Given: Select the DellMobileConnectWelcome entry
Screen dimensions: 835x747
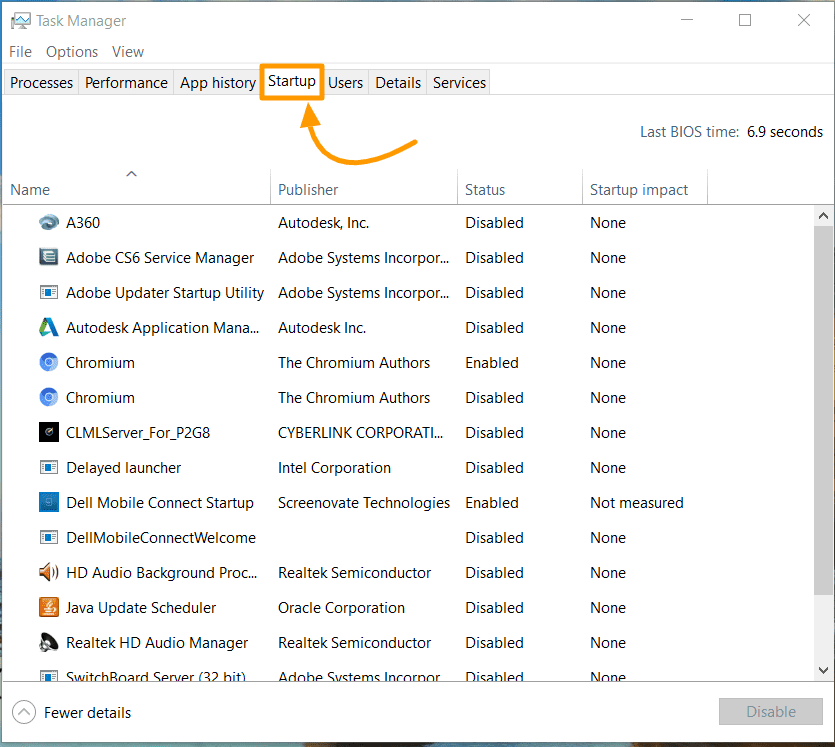Looking at the screenshot, I should (161, 538).
